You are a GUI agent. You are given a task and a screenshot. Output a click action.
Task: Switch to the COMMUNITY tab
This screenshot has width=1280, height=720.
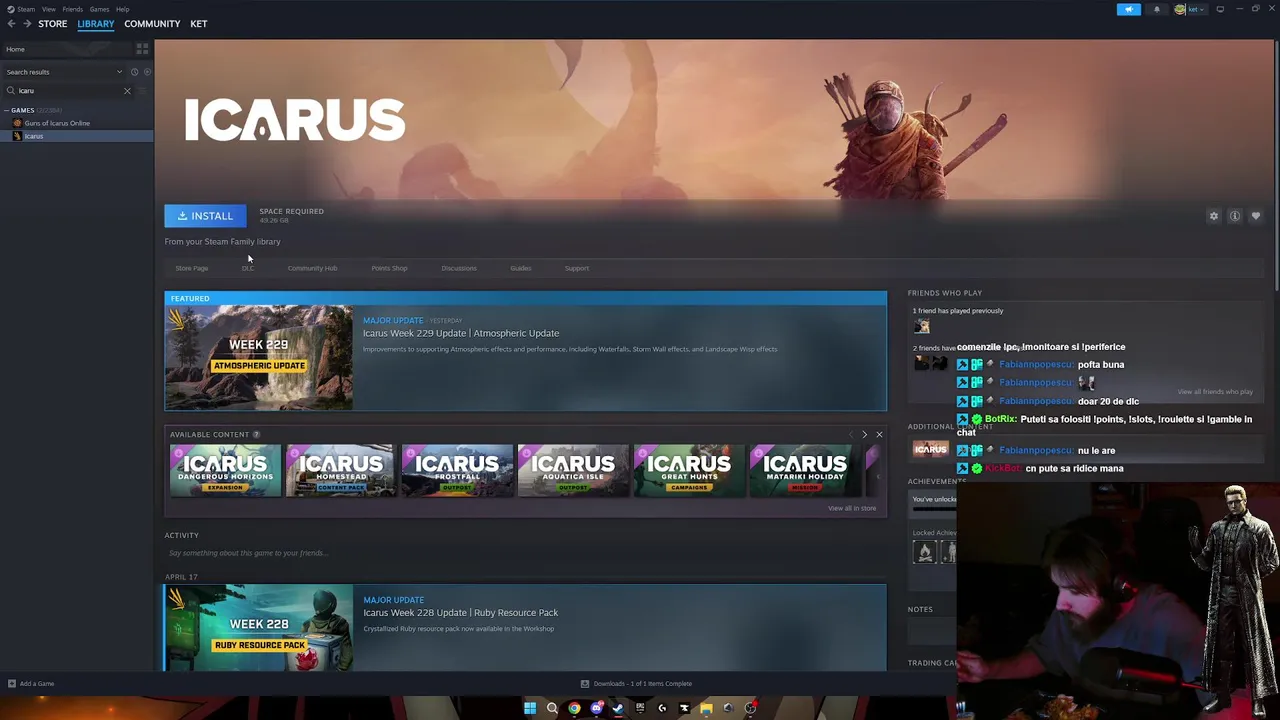(152, 24)
